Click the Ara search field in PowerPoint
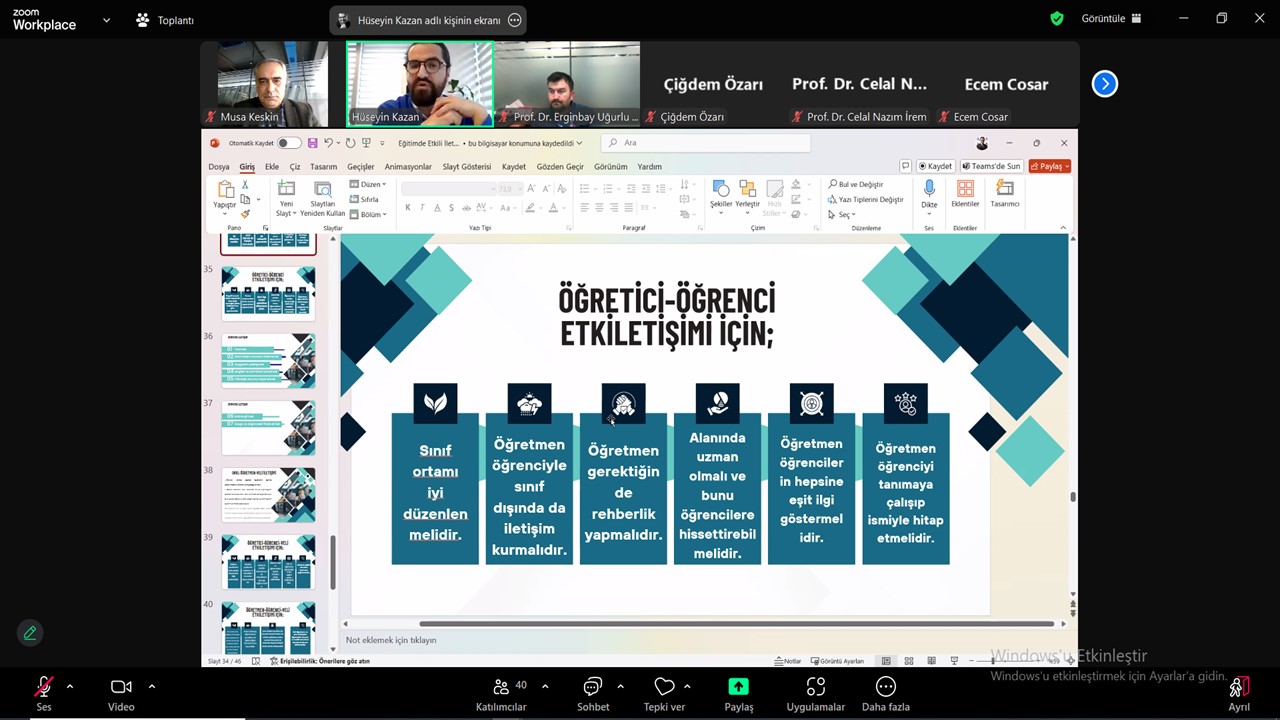 coord(704,143)
